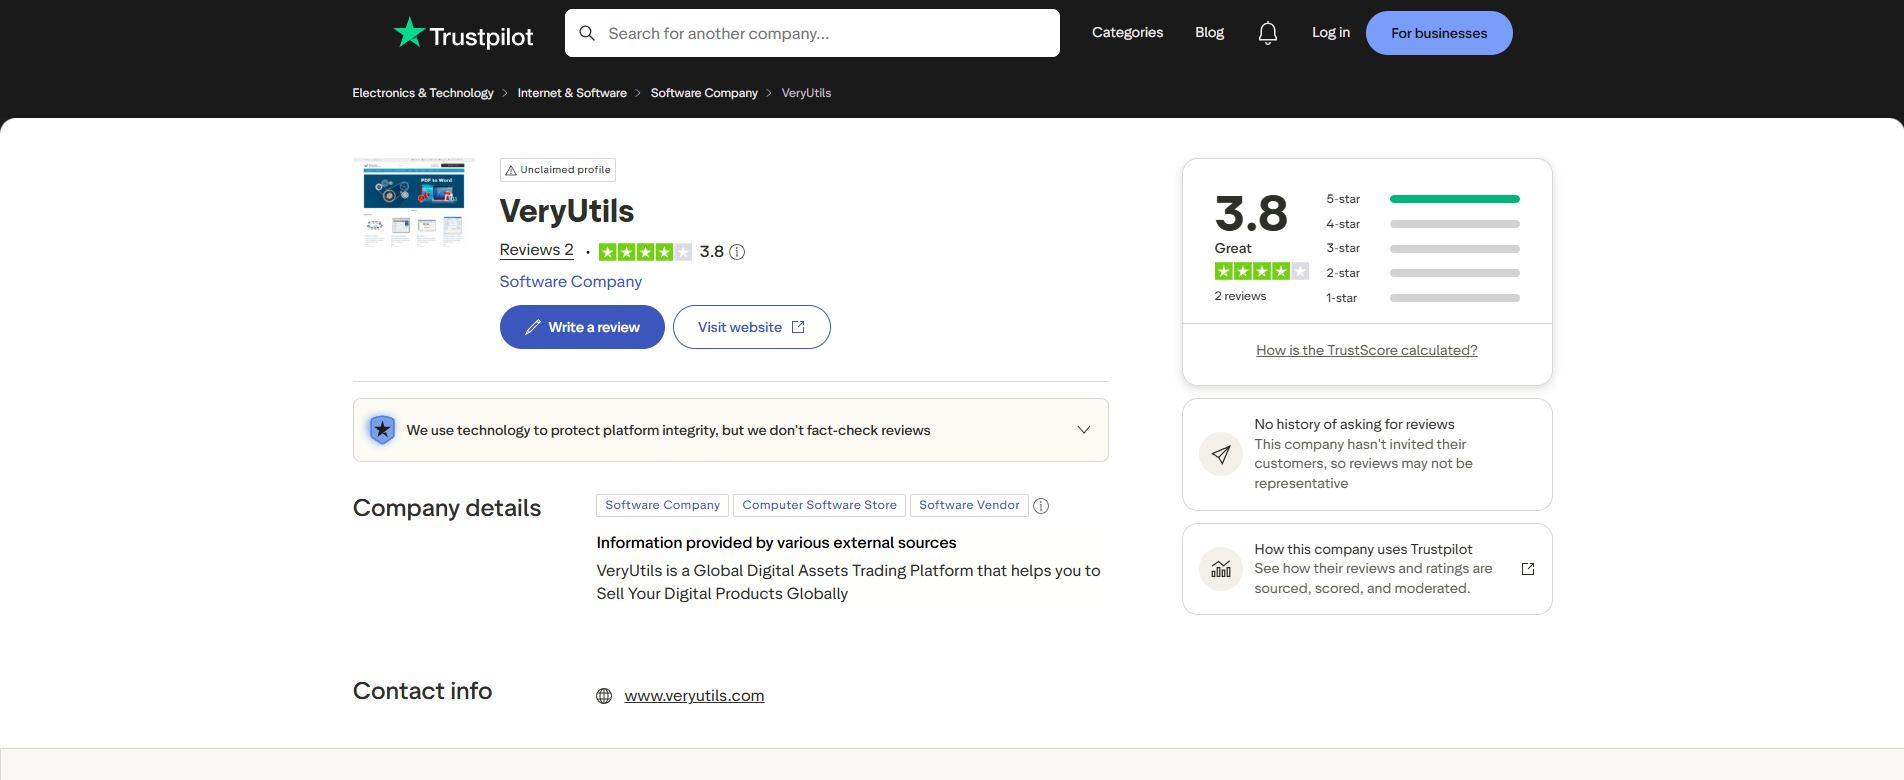This screenshot has height=780, width=1904.
Task: Select the Software Vendor tag
Action: [969, 505]
